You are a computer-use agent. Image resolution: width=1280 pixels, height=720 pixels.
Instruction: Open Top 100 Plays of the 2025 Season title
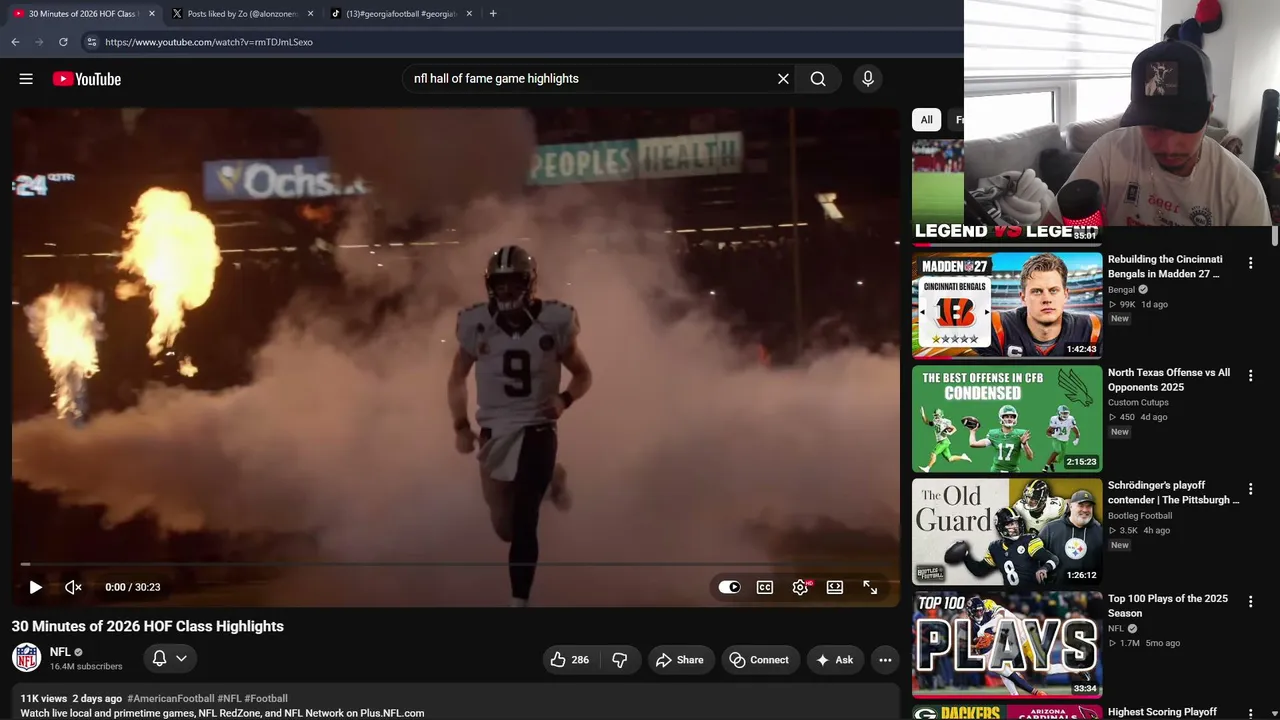coord(1168,606)
